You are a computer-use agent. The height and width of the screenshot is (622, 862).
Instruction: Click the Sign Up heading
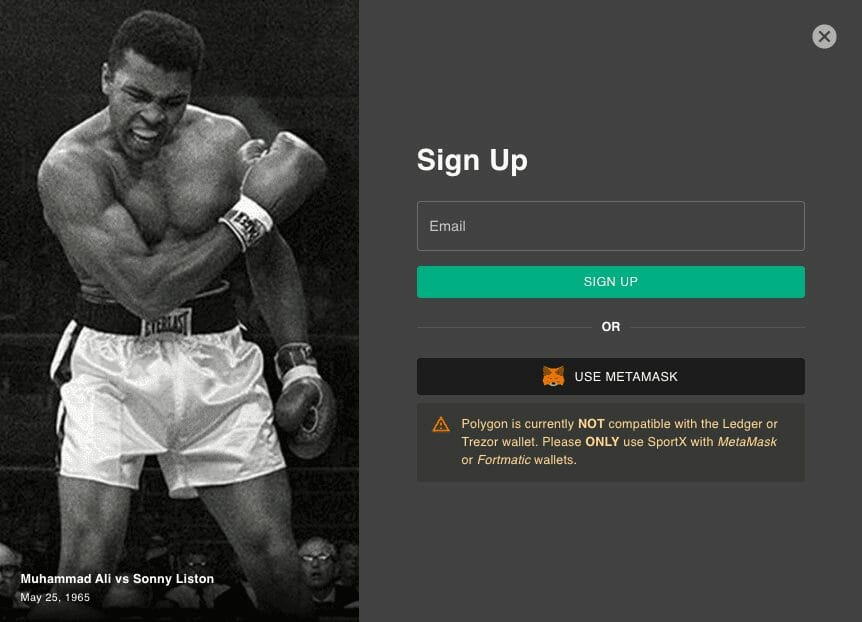tap(472, 161)
